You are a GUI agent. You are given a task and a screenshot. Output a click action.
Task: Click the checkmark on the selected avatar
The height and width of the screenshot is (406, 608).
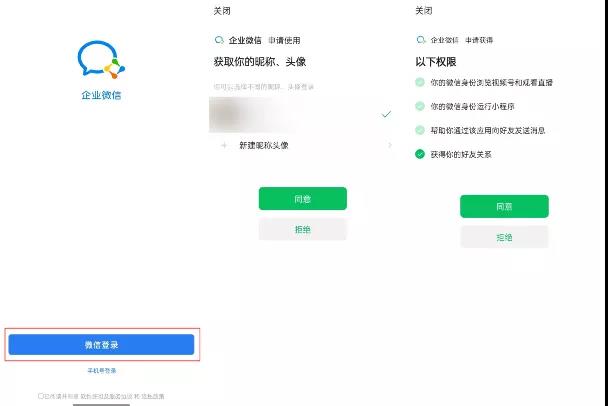pyautogui.click(x=386, y=114)
